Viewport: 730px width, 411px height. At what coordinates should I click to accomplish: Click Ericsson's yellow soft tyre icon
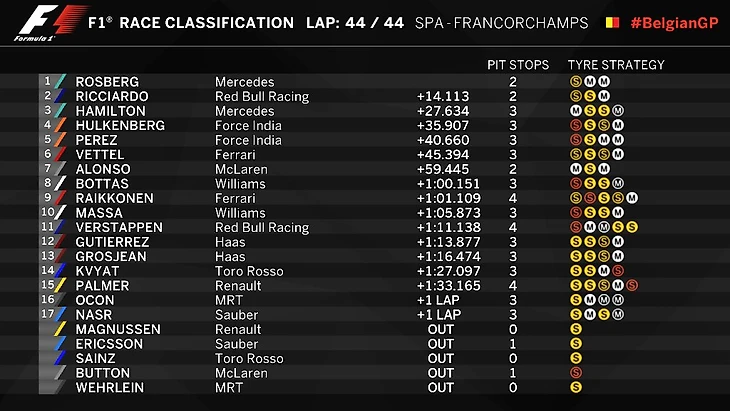click(575, 344)
